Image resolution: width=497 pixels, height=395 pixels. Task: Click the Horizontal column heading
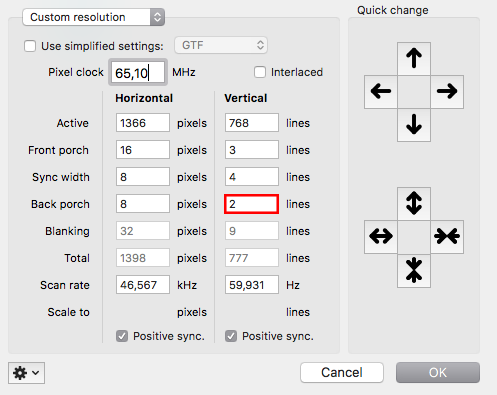pyautogui.click(x=144, y=98)
